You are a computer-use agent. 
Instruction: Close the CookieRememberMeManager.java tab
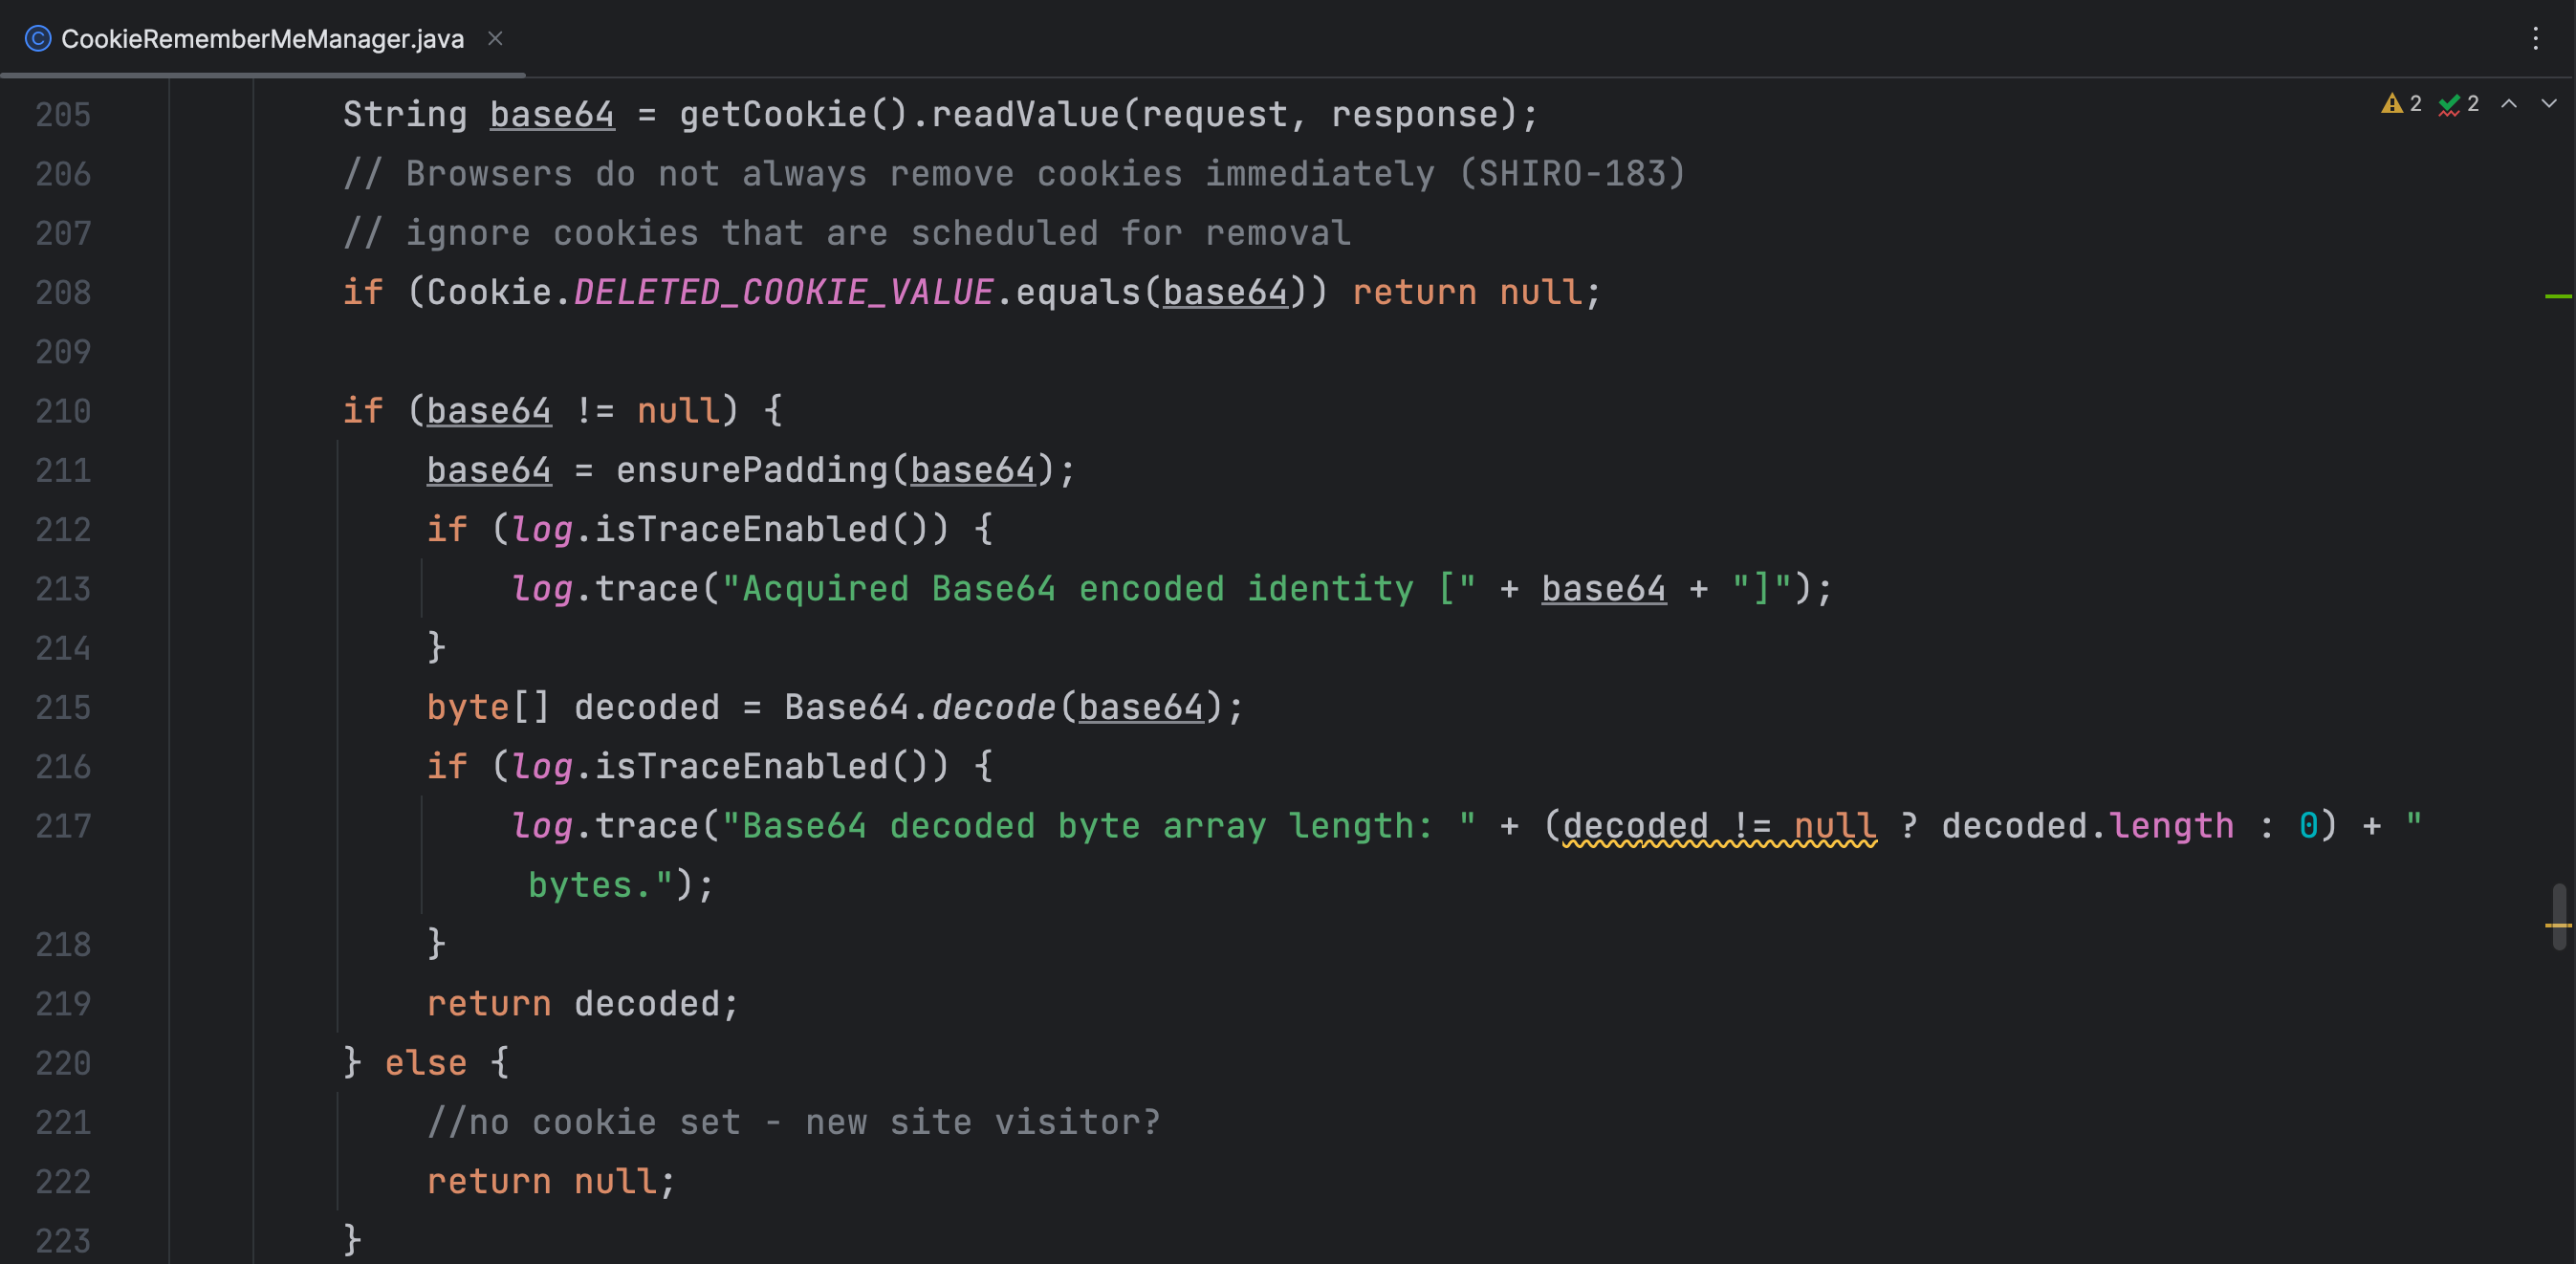[x=495, y=39]
